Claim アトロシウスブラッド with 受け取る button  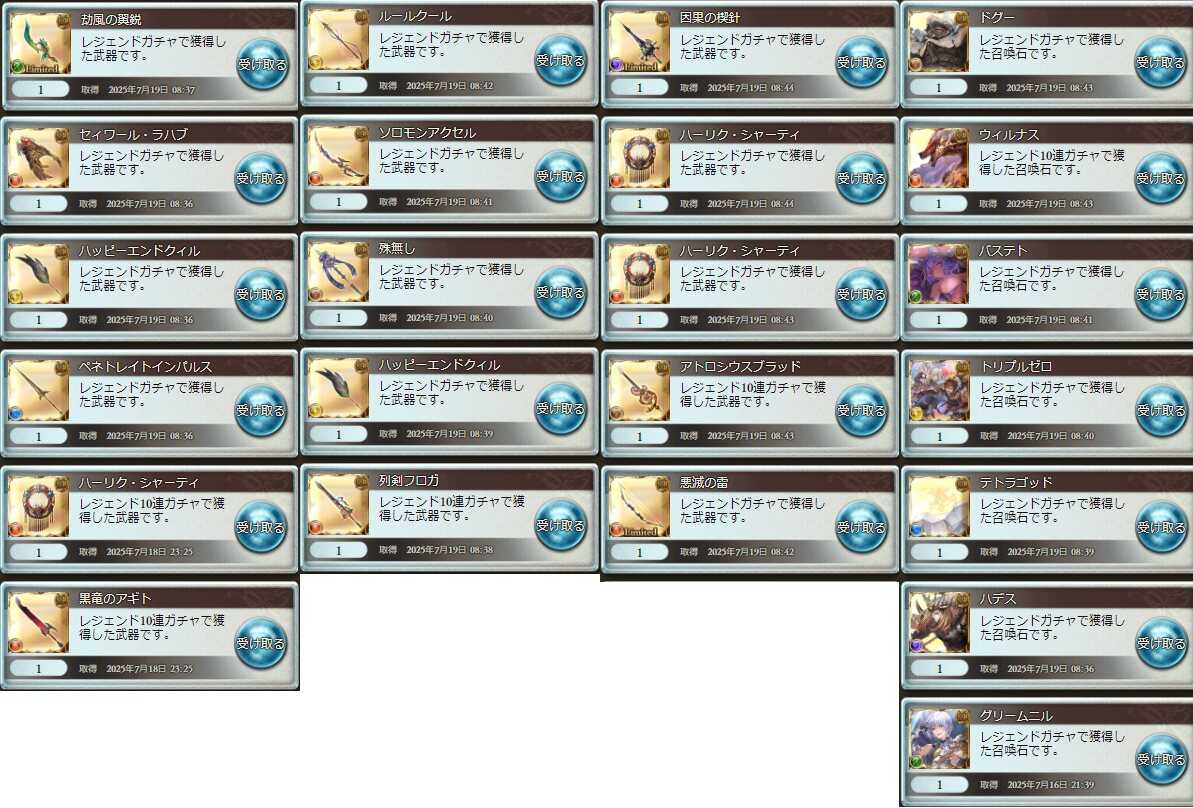coord(861,411)
